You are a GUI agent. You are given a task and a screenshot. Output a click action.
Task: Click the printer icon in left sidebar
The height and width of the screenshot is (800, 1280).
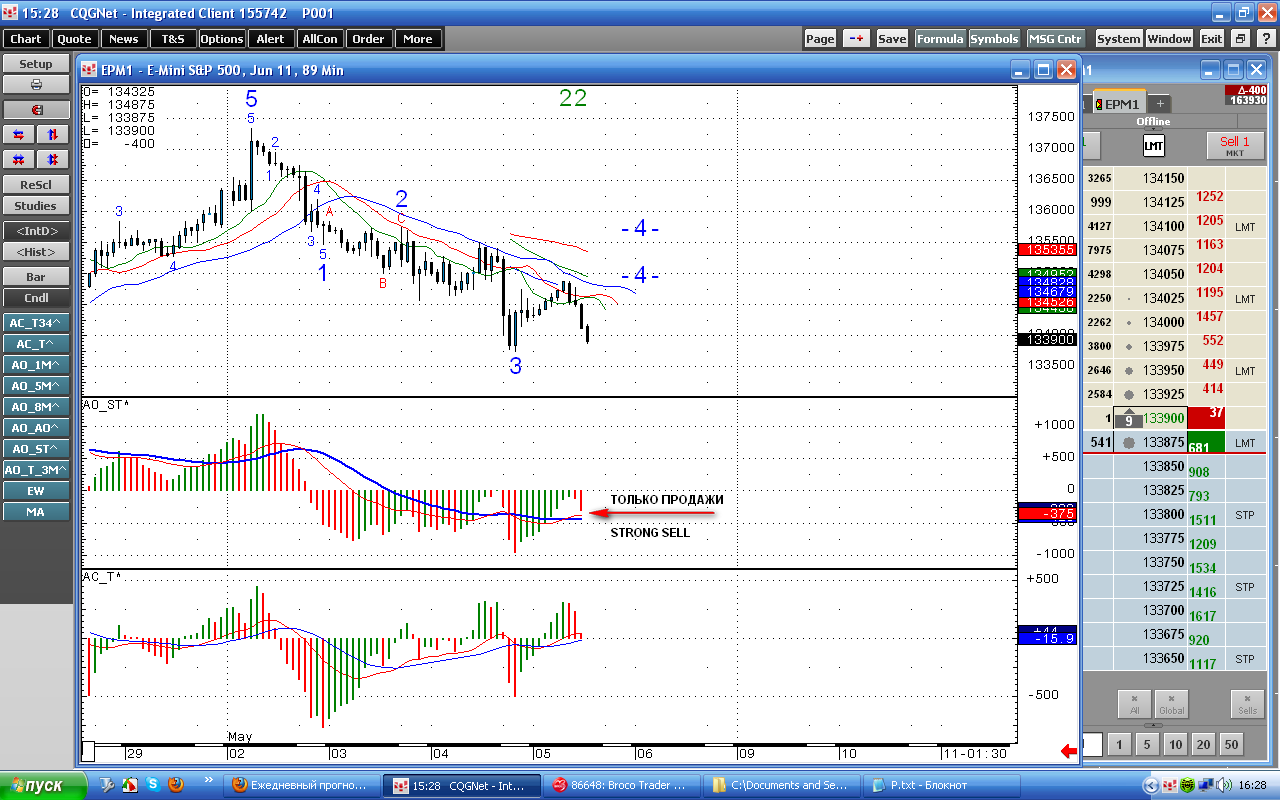36,85
